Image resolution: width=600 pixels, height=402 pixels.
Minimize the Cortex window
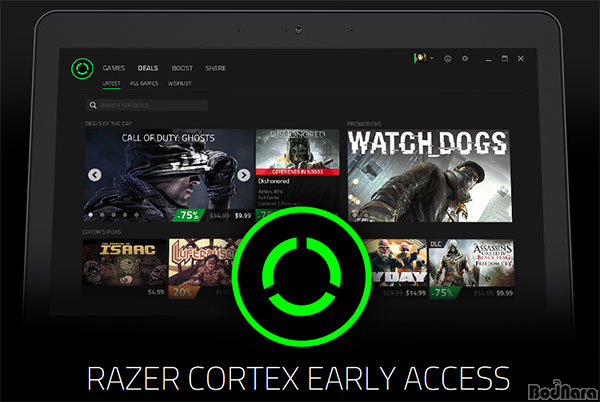pyautogui.click(x=488, y=59)
